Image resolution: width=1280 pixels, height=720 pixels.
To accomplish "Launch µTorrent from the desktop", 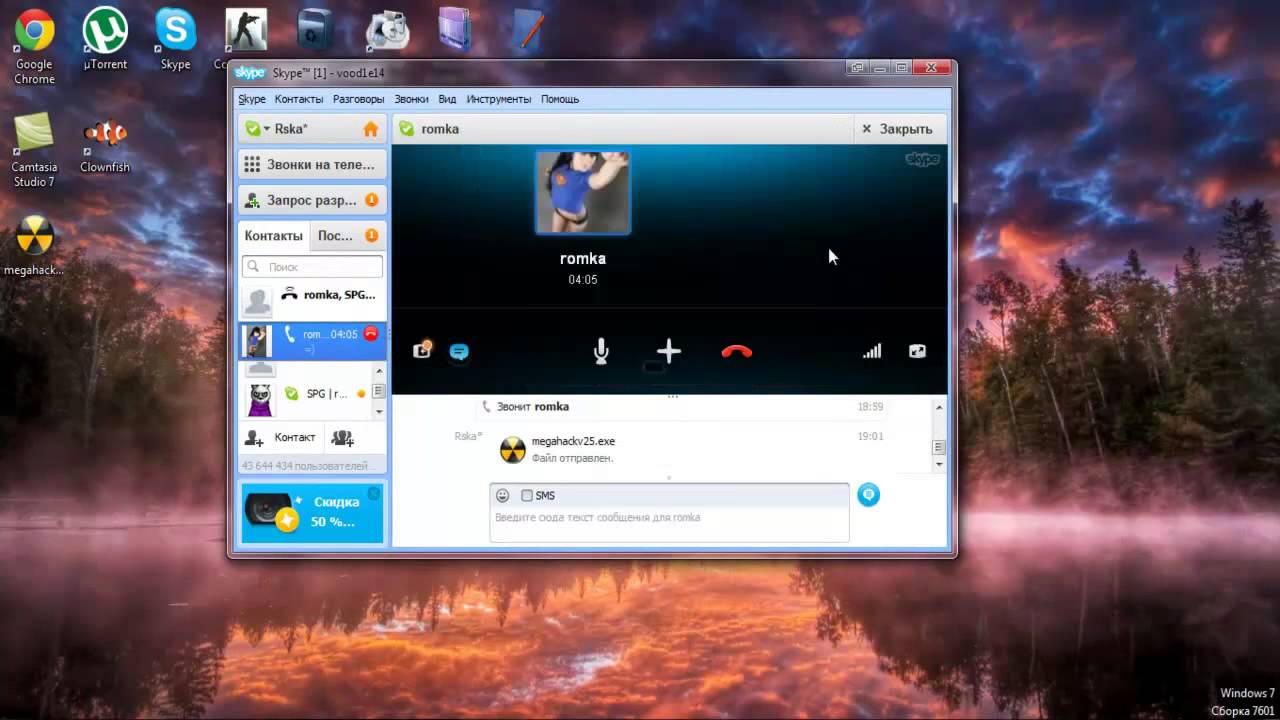I will click(x=104, y=40).
